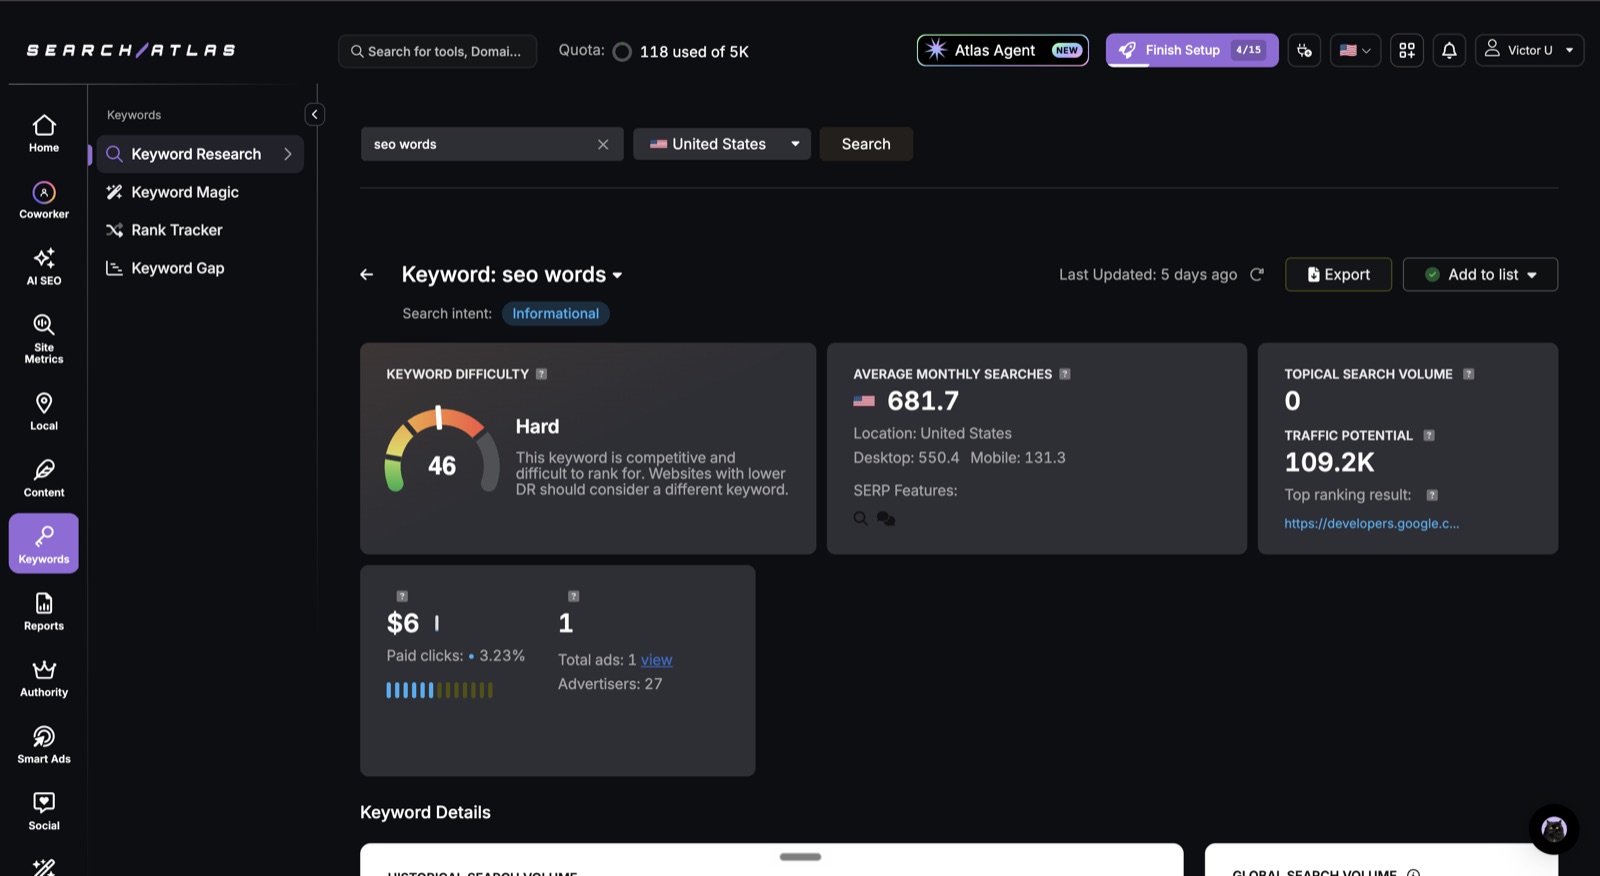Open the United States country dropdown
Image resolution: width=1600 pixels, height=876 pixels.
click(x=722, y=144)
